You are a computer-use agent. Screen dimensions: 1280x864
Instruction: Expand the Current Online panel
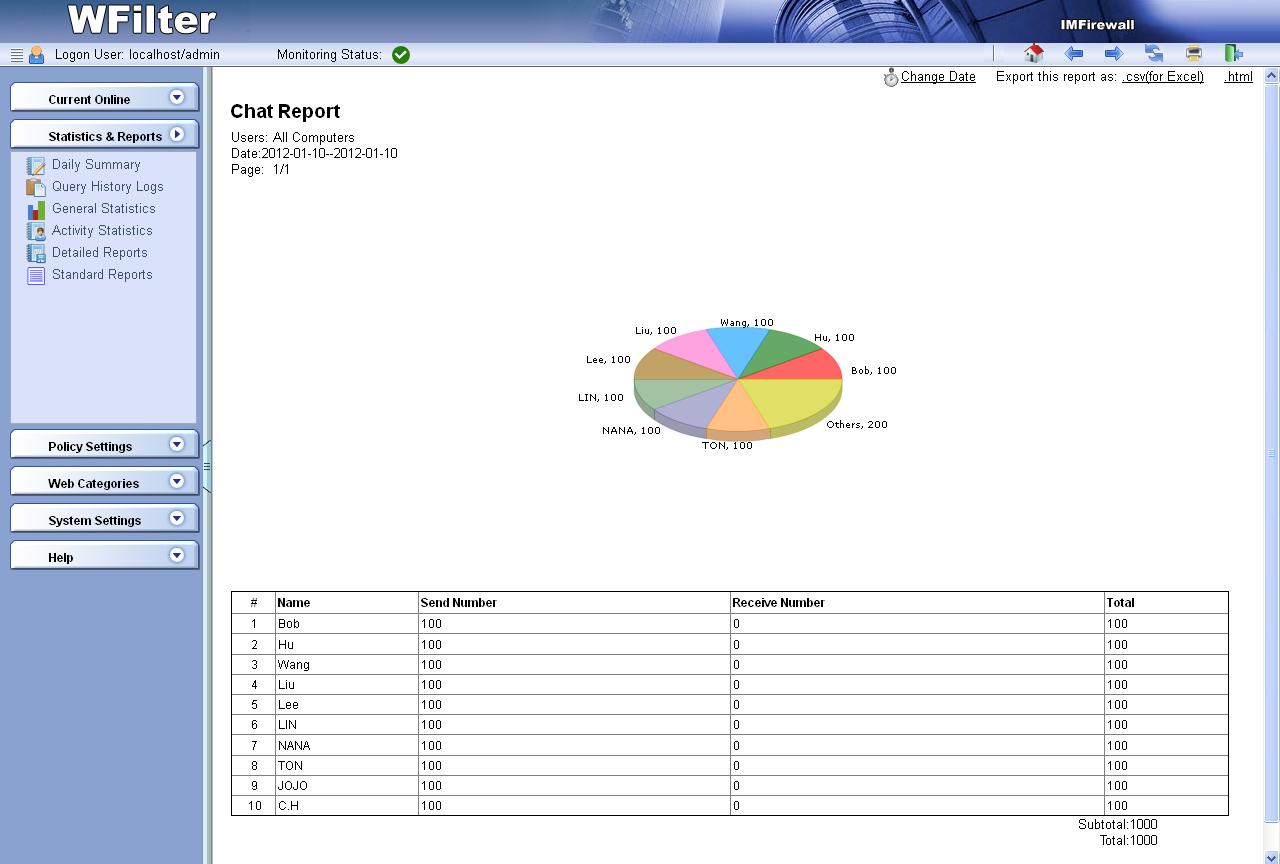(x=177, y=98)
